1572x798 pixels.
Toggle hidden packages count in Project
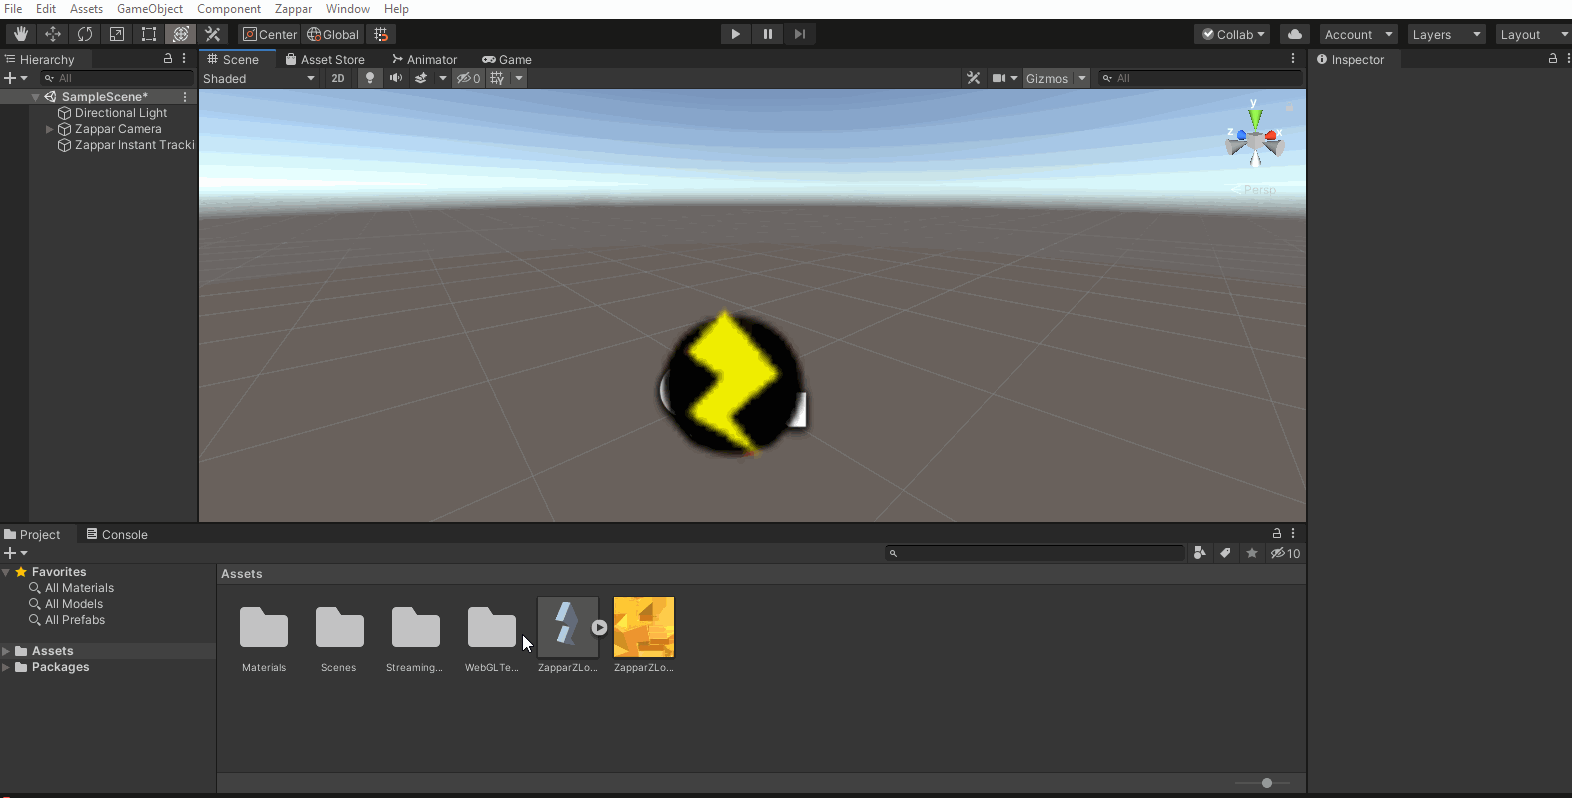[x=1286, y=553]
